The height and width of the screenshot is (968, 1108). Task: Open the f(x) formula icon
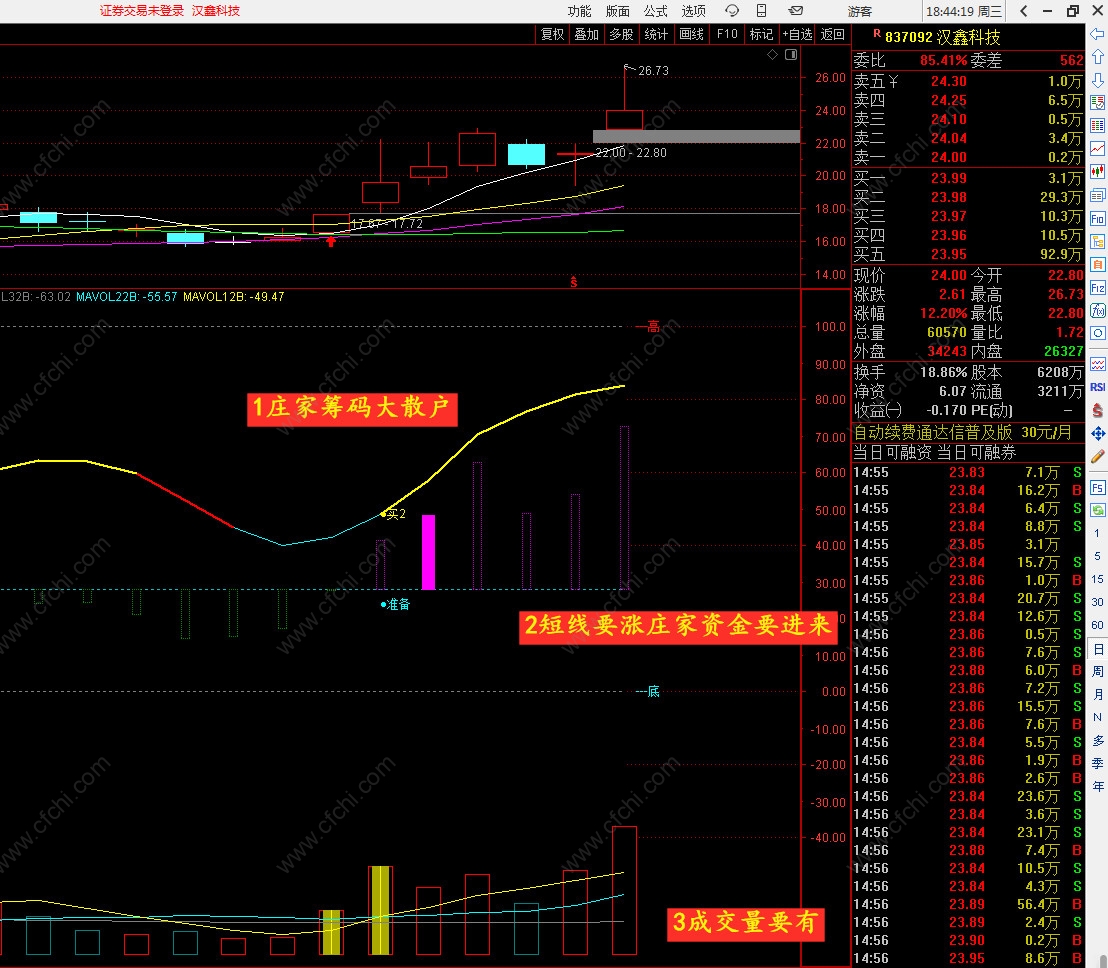[1097, 311]
